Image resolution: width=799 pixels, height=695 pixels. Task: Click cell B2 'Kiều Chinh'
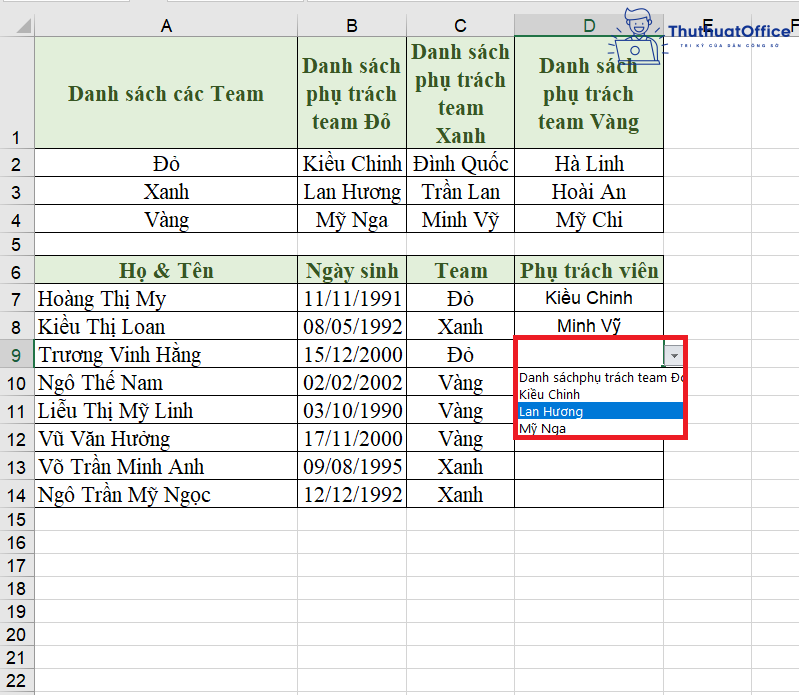[352, 163]
